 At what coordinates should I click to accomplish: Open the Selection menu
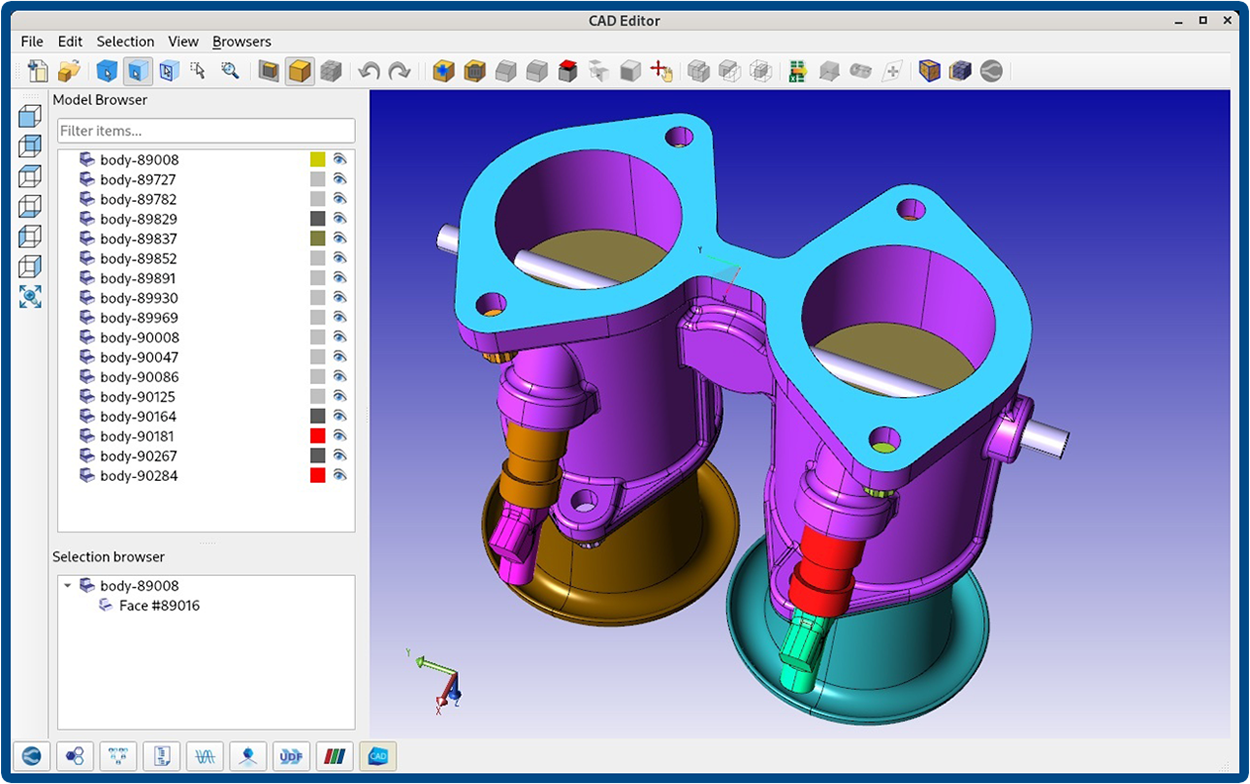coord(125,41)
